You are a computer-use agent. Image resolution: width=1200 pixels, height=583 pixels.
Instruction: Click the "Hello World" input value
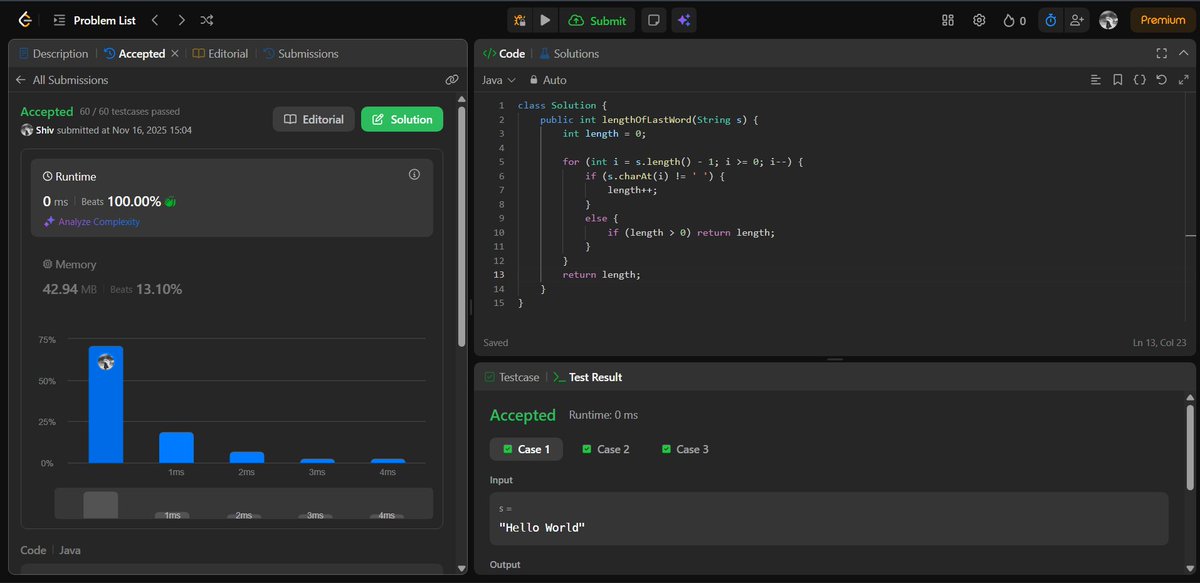(x=541, y=527)
